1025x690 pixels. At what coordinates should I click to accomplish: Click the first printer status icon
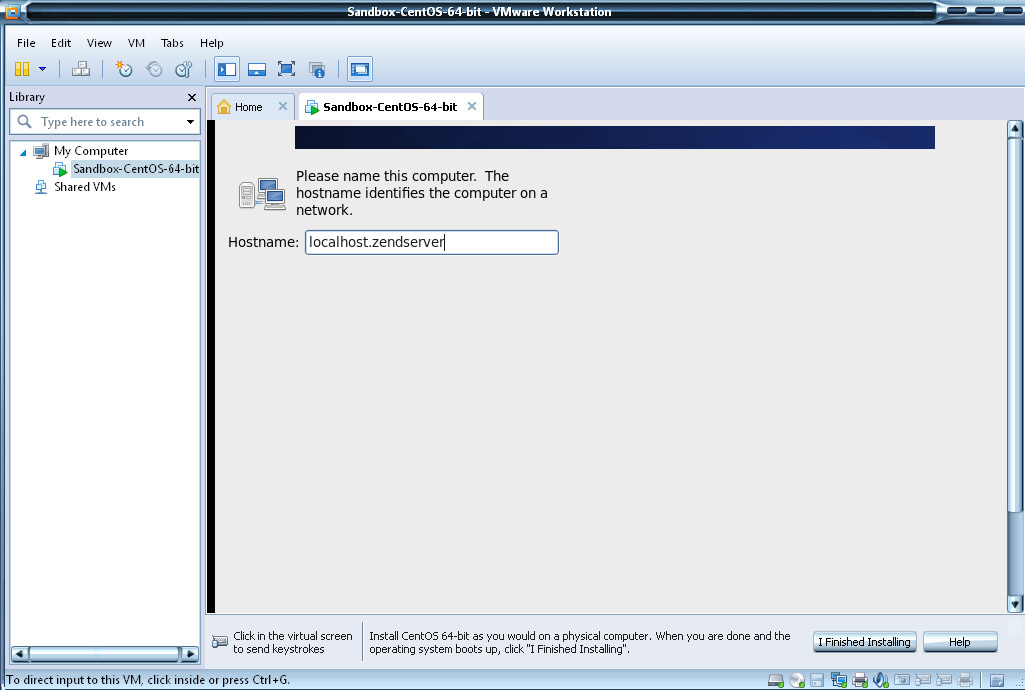pyautogui.click(x=860, y=680)
